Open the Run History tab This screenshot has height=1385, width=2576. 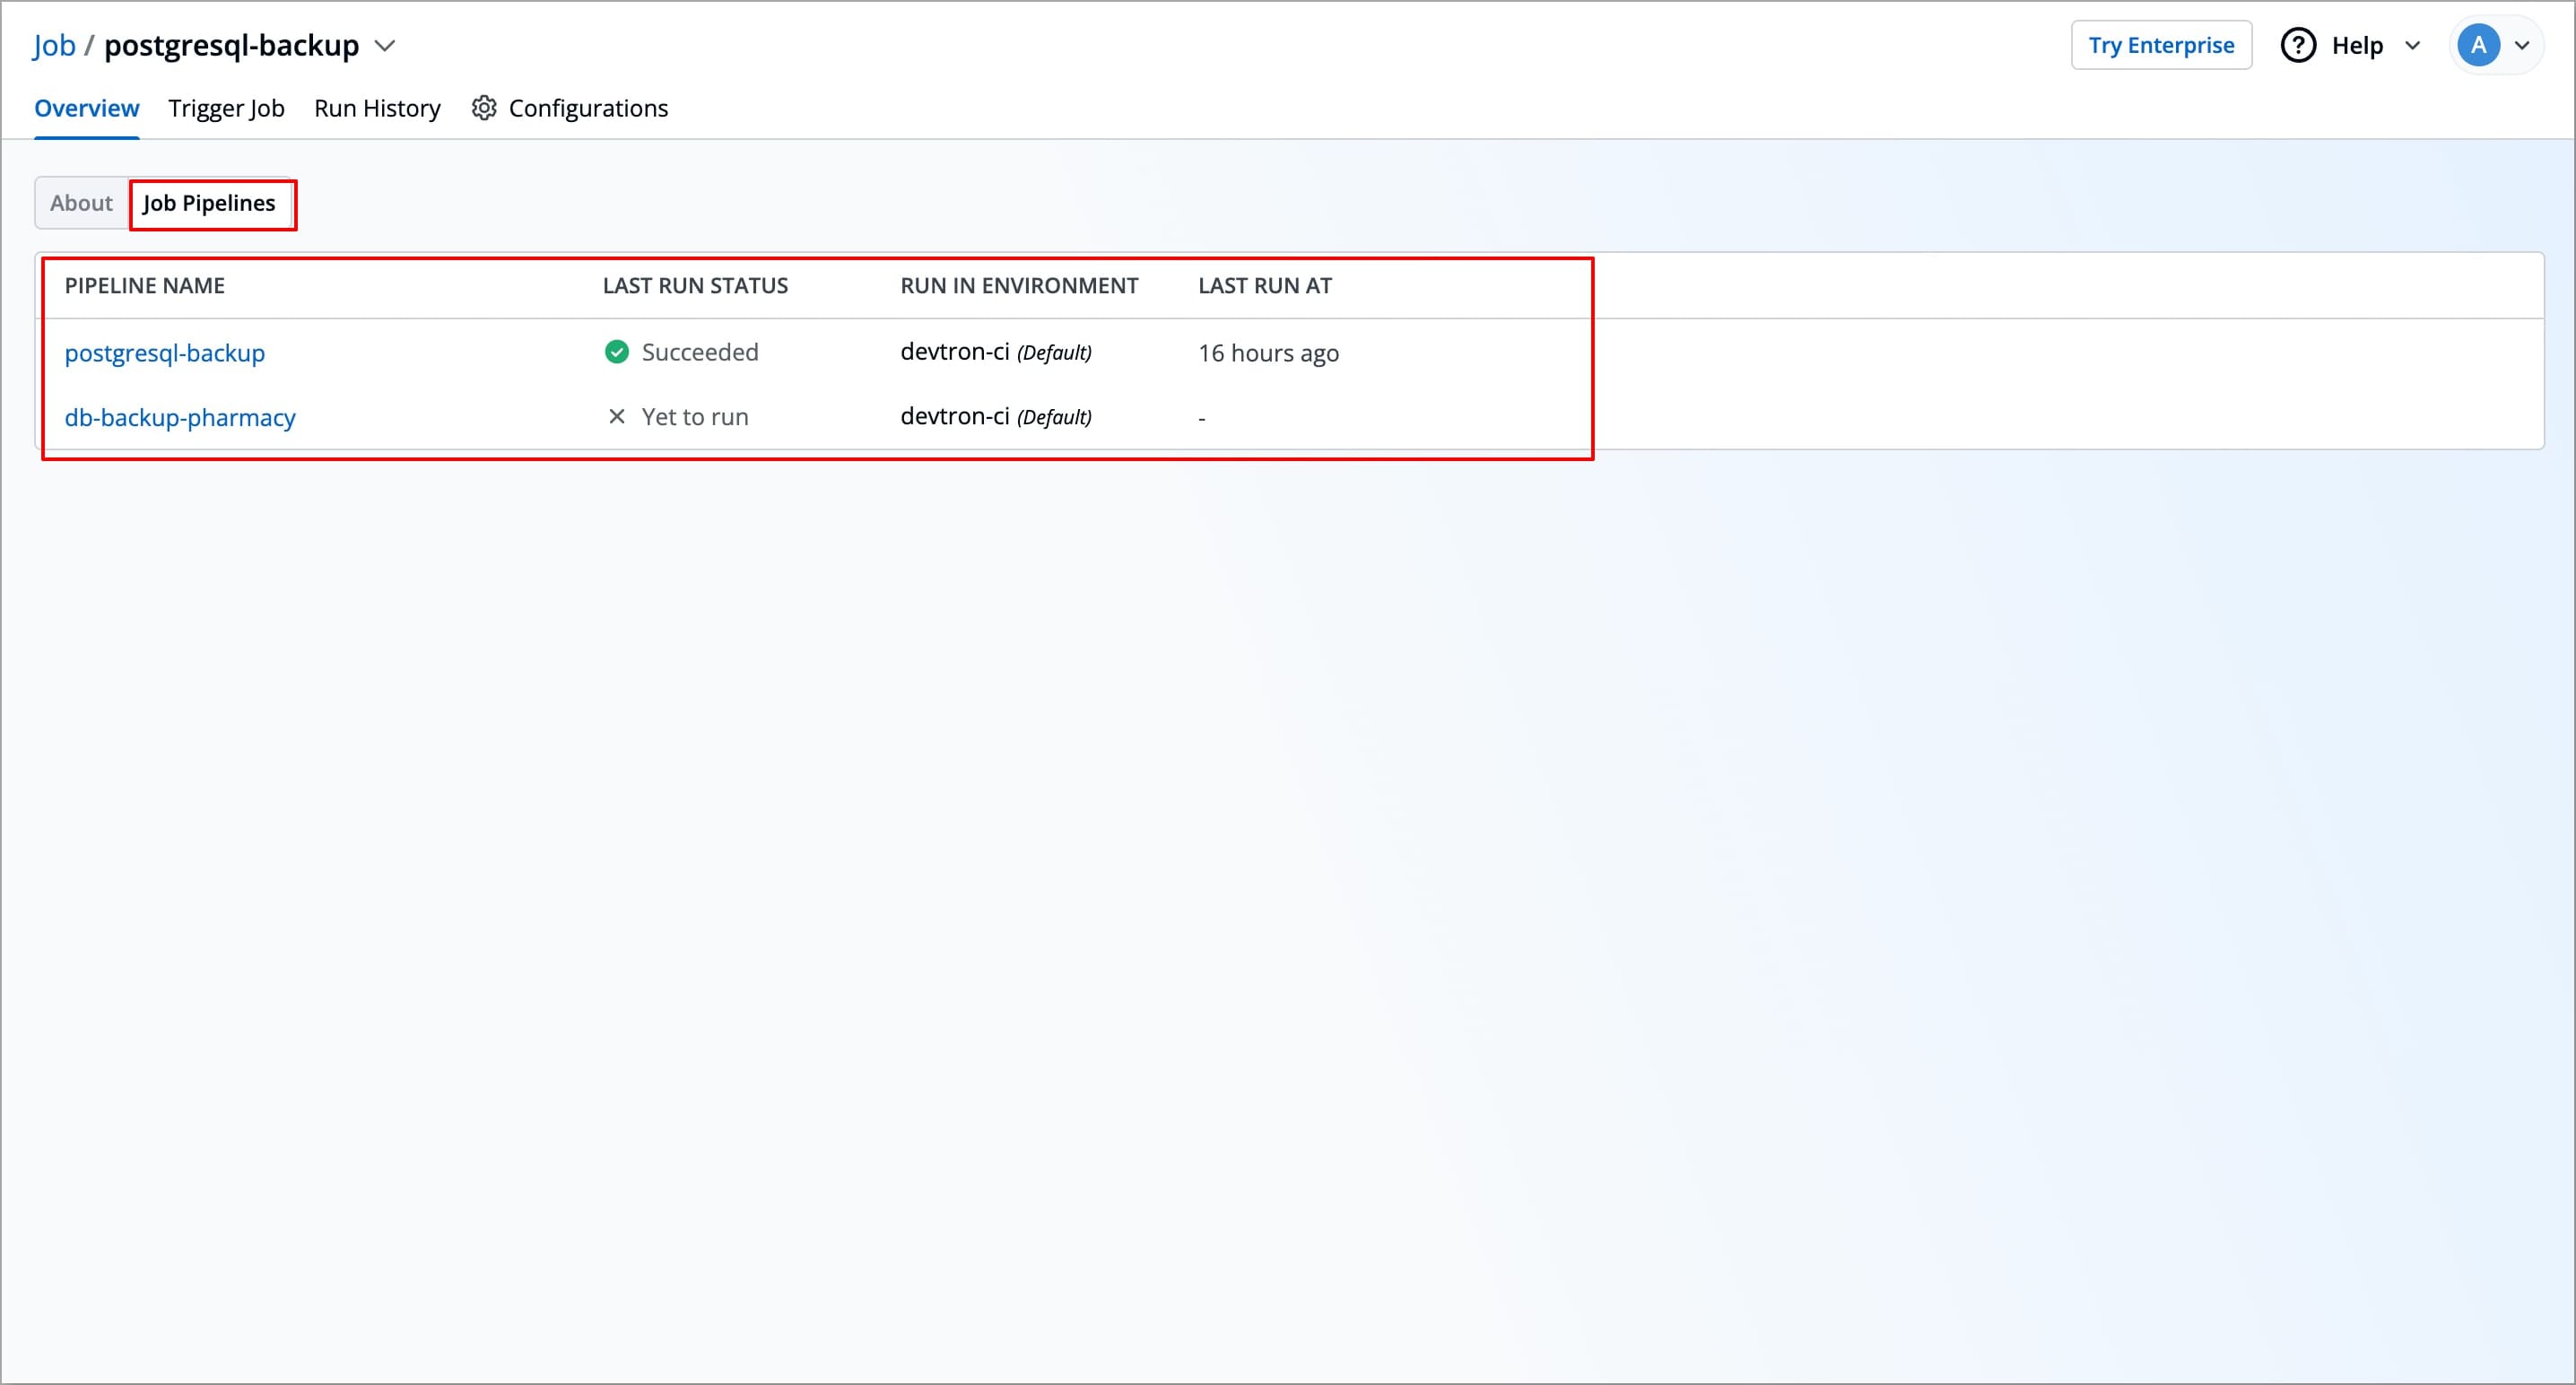coord(377,108)
